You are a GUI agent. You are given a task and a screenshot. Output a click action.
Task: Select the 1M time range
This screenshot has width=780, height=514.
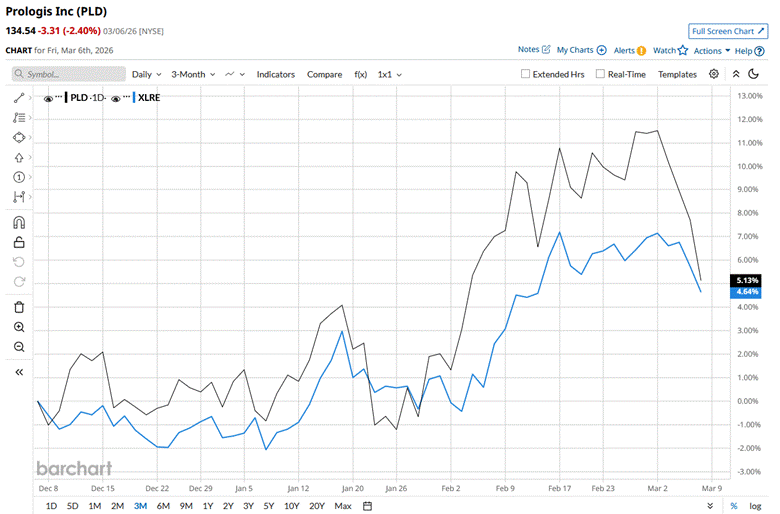coord(95,506)
